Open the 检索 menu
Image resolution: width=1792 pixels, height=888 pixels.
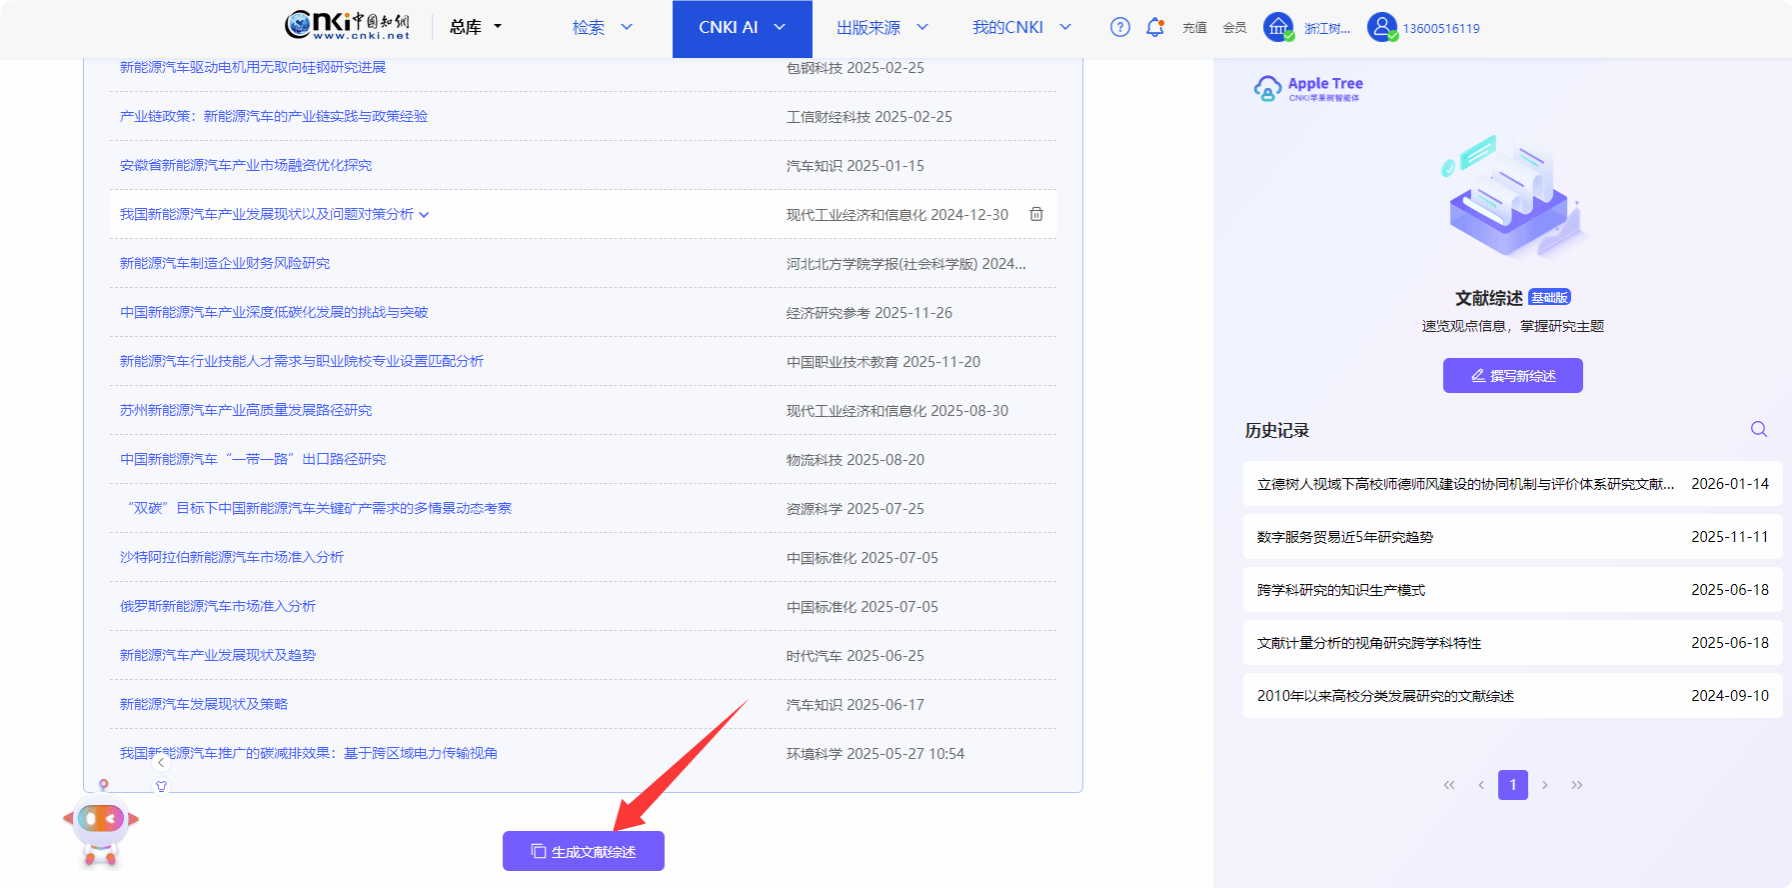pyautogui.click(x=602, y=28)
